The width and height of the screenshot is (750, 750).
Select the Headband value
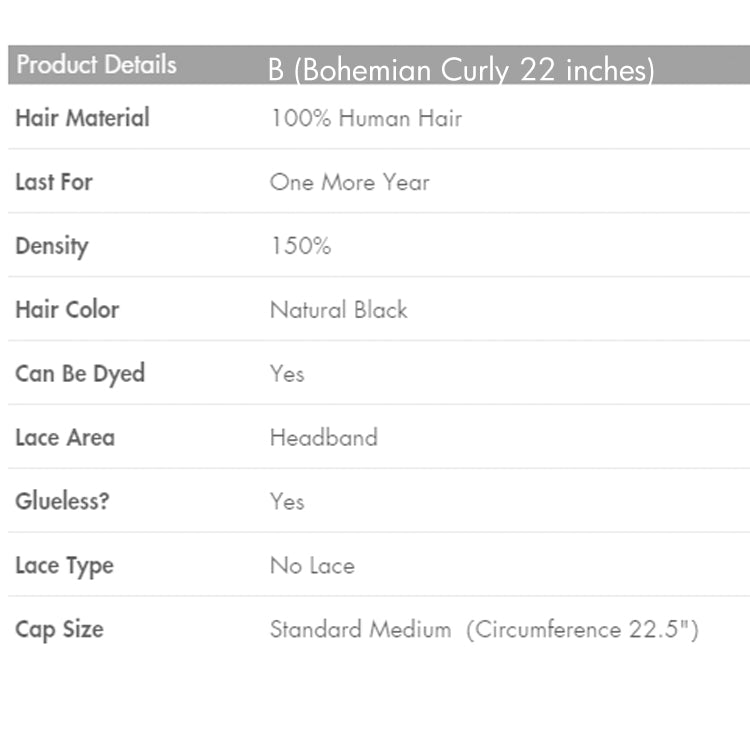pyautogui.click(x=324, y=438)
